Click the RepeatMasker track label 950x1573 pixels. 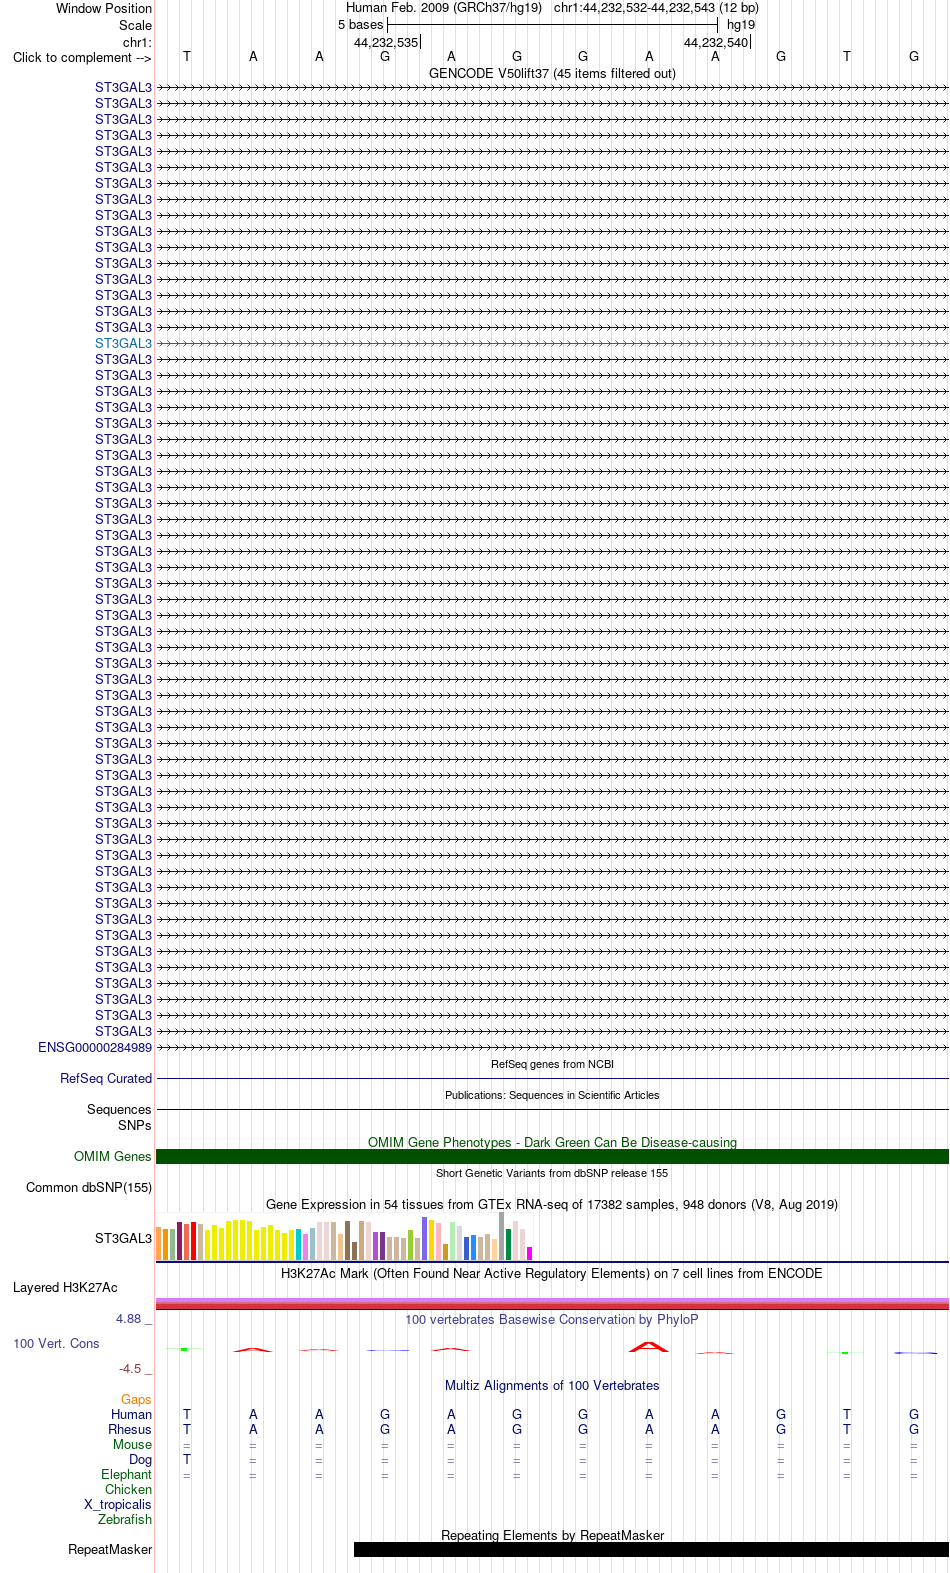[x=110, y=1549]
